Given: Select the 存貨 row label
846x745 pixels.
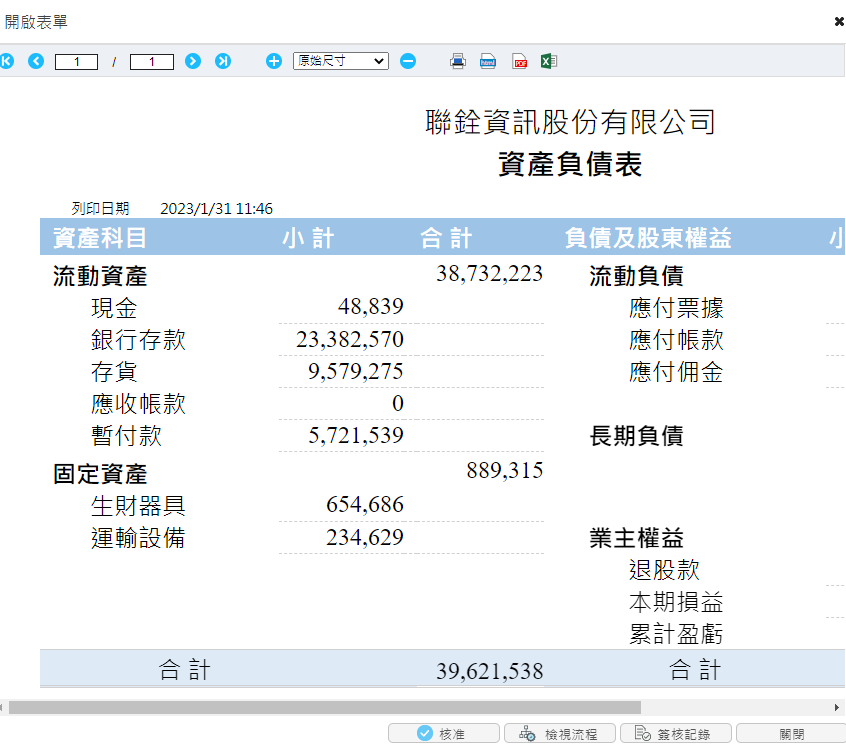Looking at the screenshot, I should 114,372.
